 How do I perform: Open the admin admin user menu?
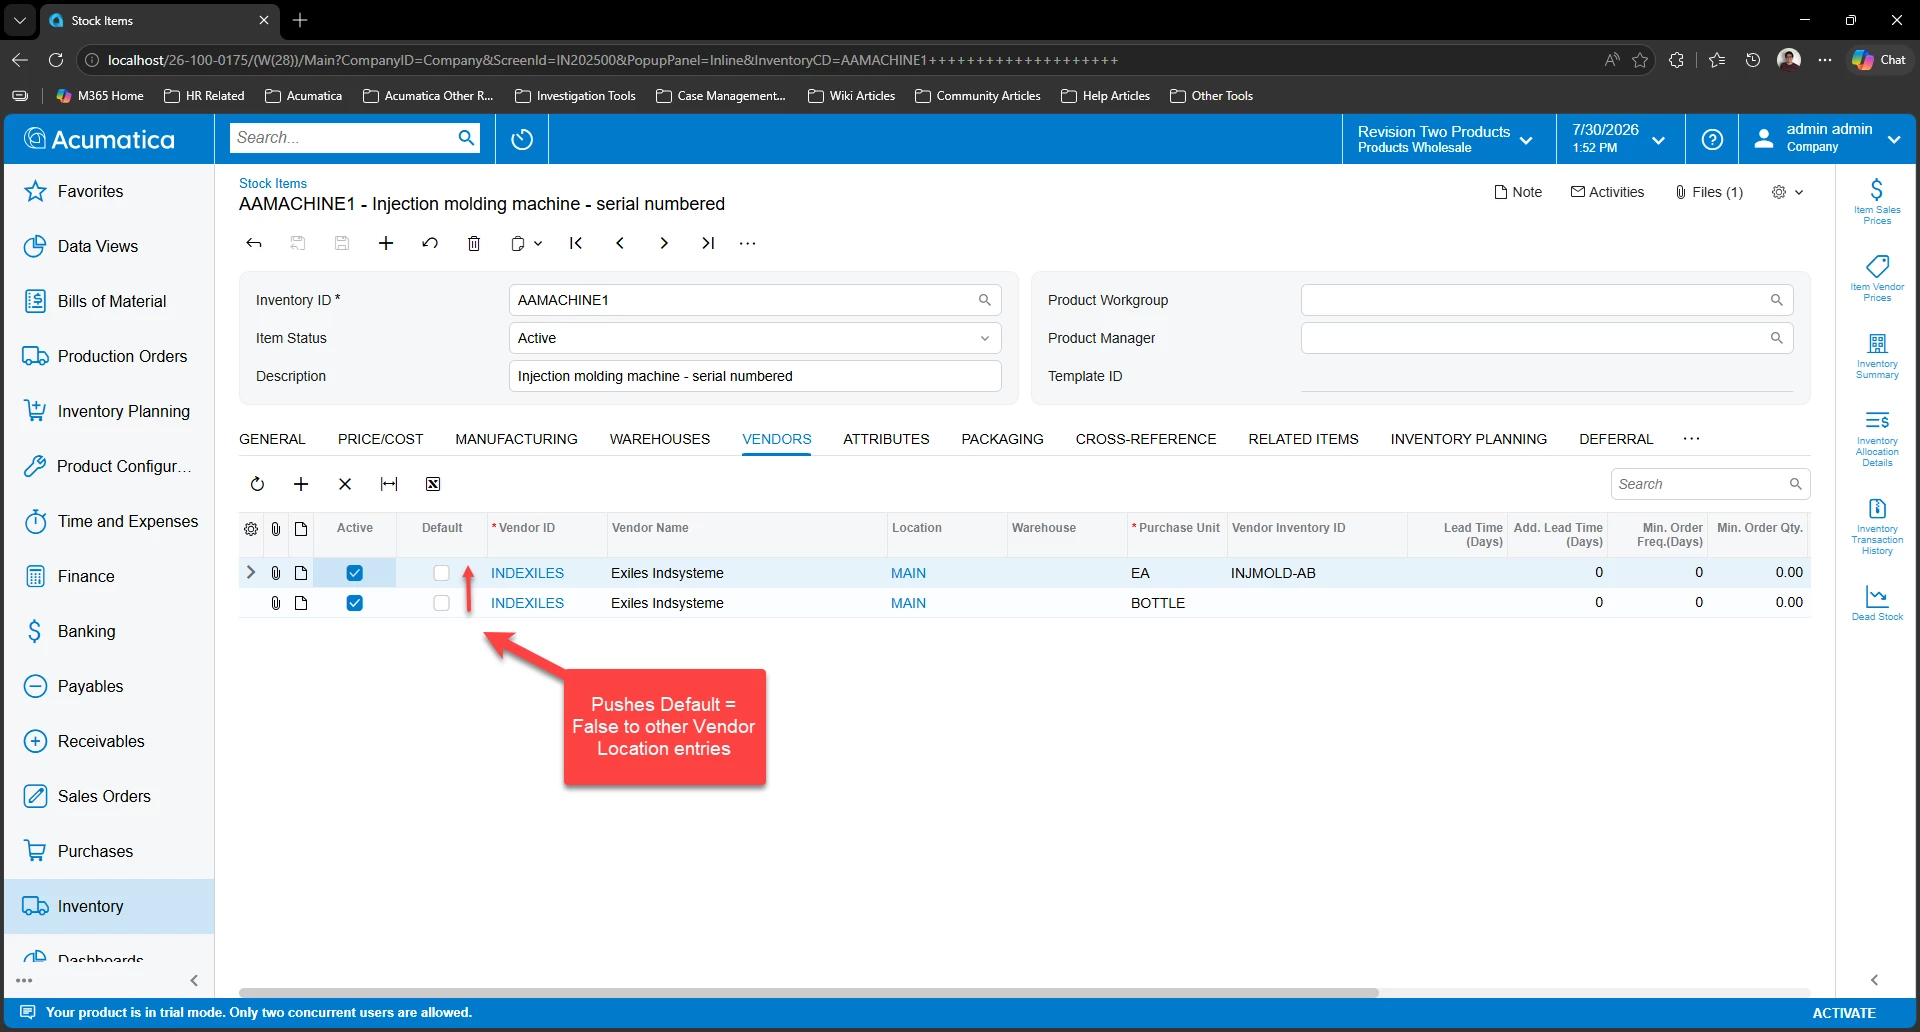(x=1827, y=139)
